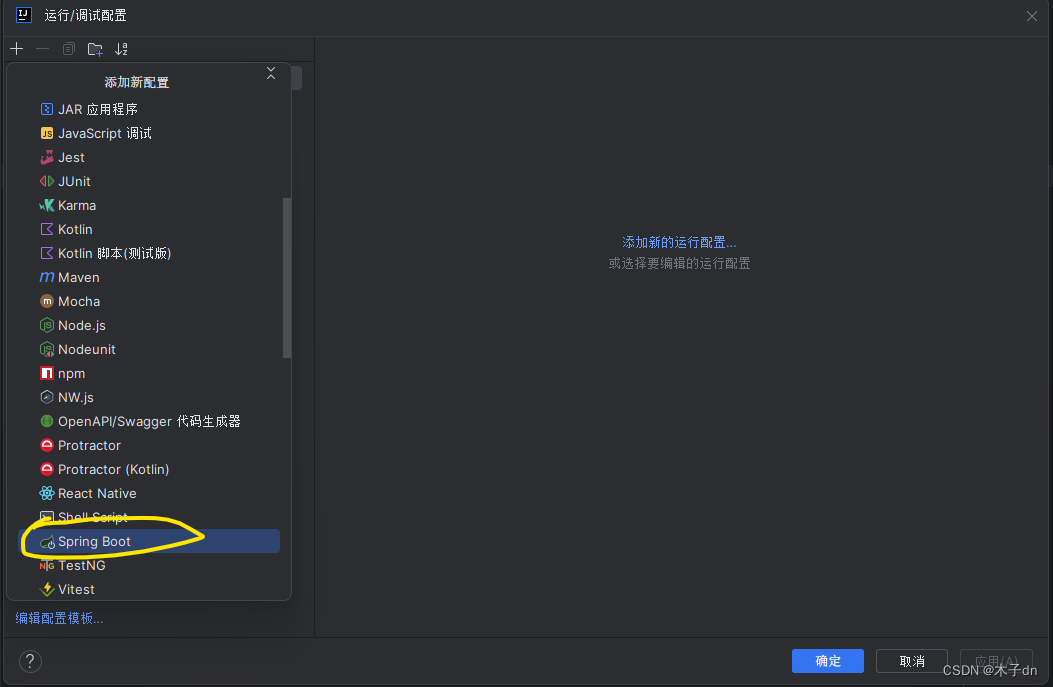
Task: Click the Maven m icon
Action: click(46, 277)
